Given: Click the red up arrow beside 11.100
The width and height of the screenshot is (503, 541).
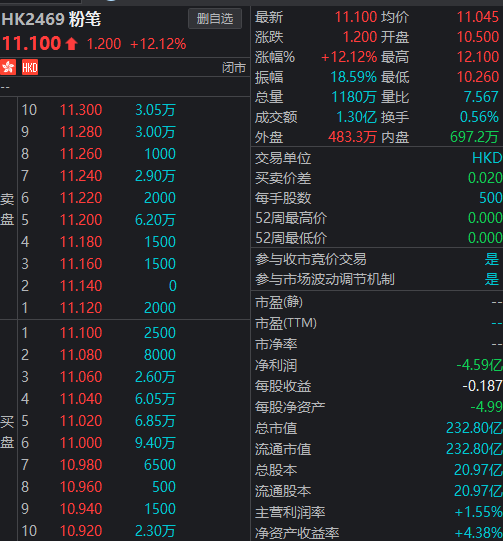Looking at the screenshot, I should pyautogui.click(x=72, y=44).
